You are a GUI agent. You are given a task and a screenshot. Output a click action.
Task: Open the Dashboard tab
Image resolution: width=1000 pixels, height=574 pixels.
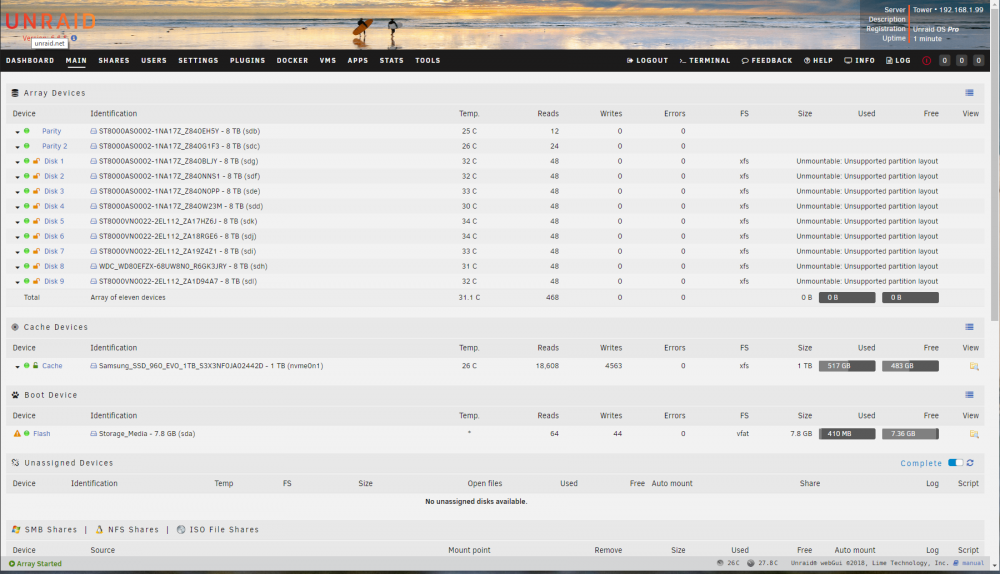[30, 61]
